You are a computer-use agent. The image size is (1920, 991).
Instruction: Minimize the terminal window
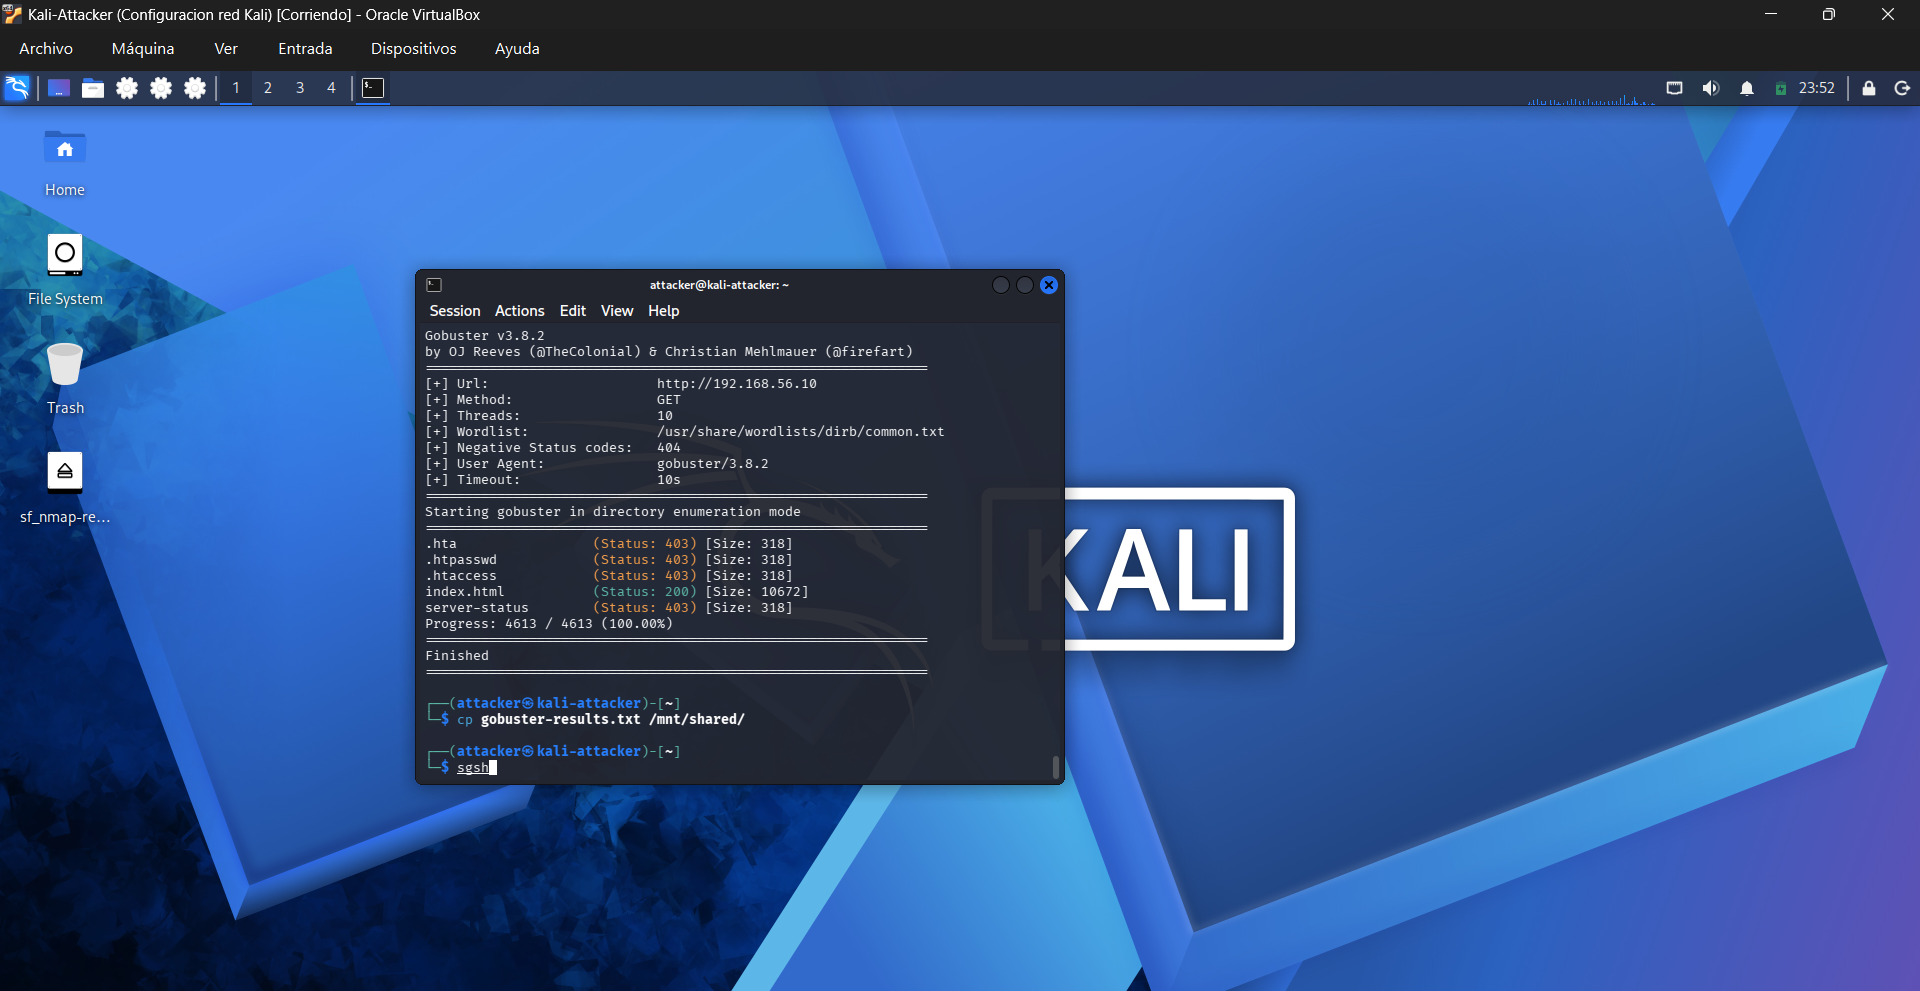pyautogui.click(x=1000, y=285)
